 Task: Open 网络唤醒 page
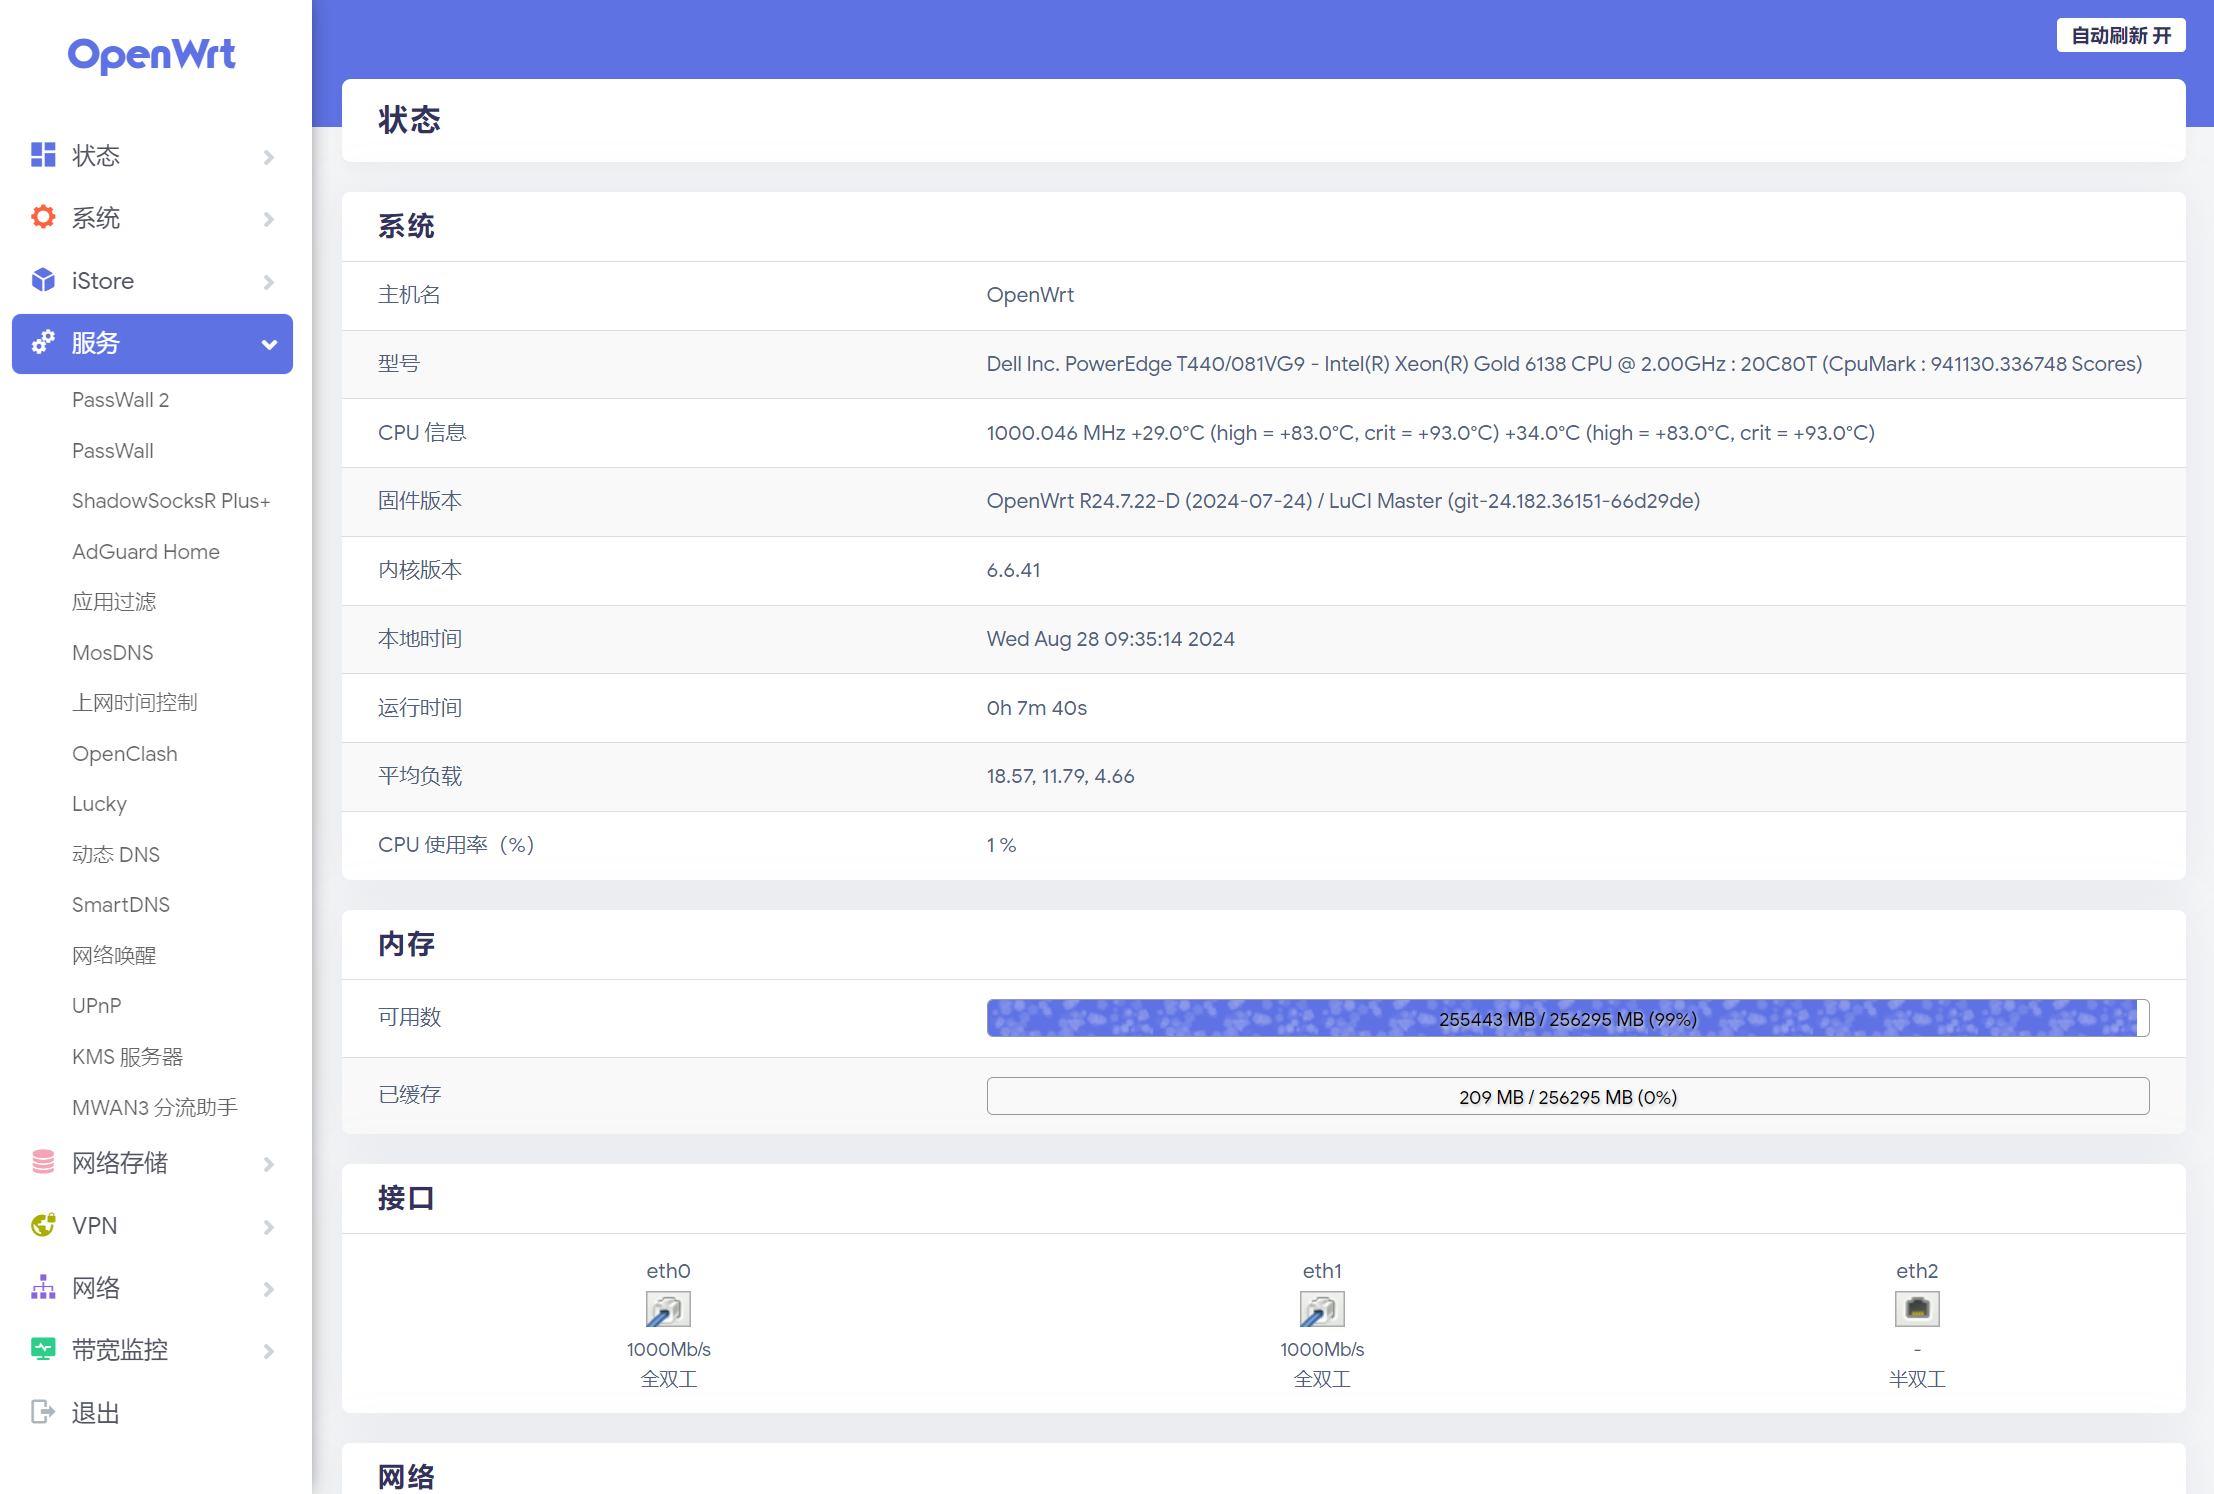pos(114,956)
